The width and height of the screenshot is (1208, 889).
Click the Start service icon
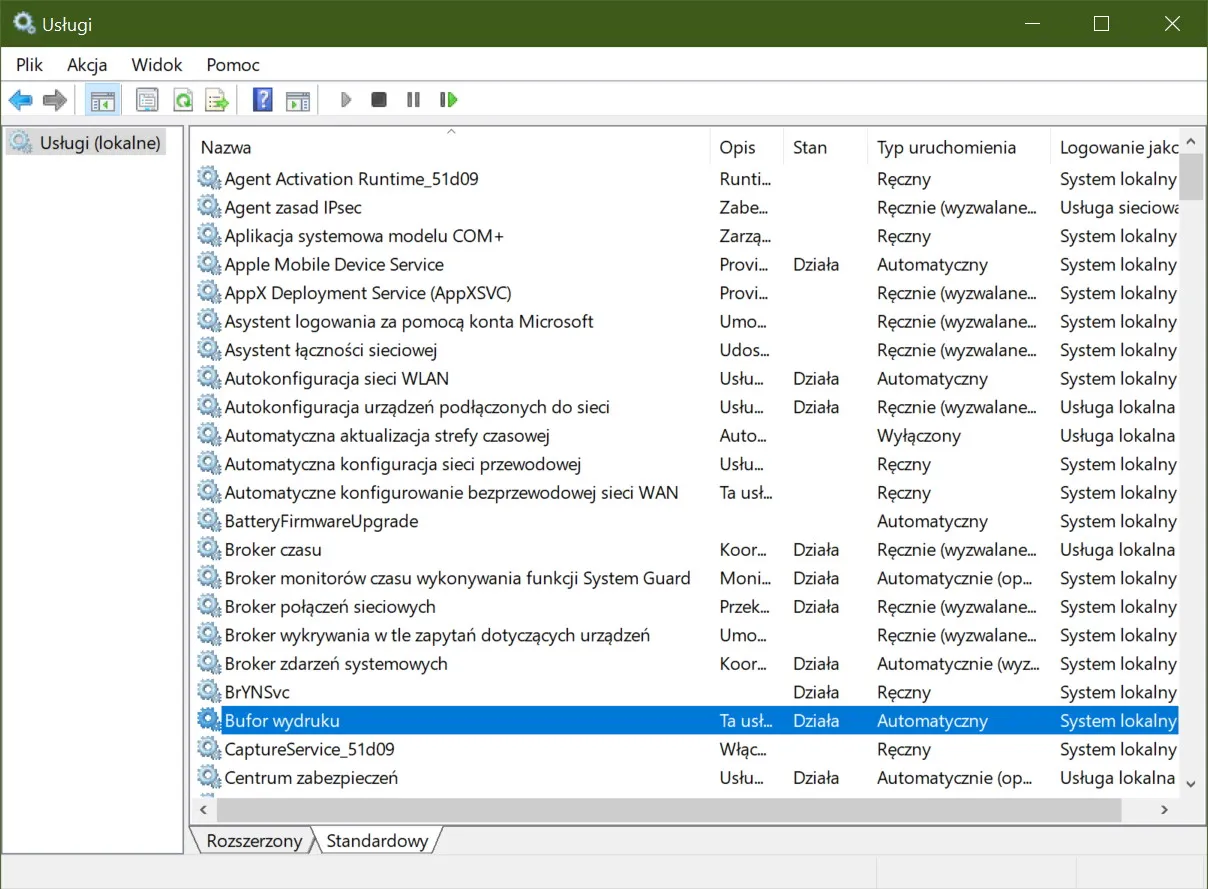tap(345, 99)
